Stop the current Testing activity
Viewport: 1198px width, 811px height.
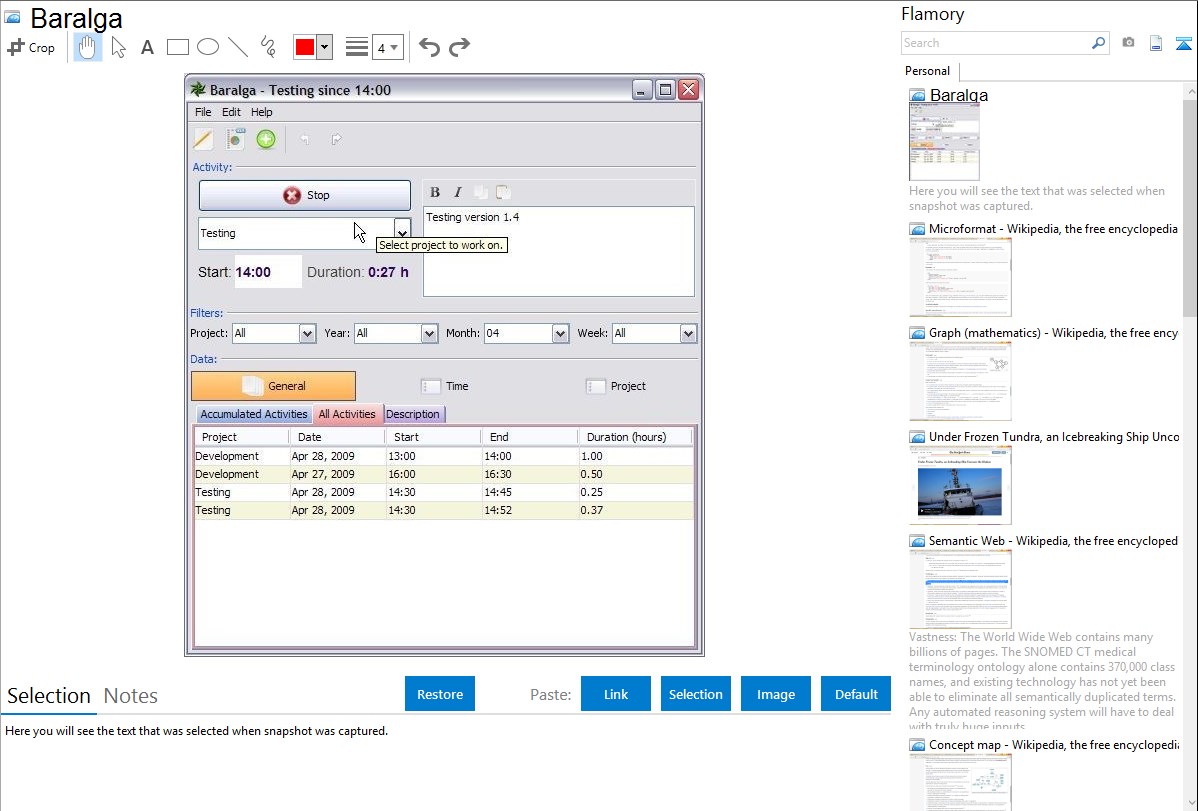[x=305, y=195]
